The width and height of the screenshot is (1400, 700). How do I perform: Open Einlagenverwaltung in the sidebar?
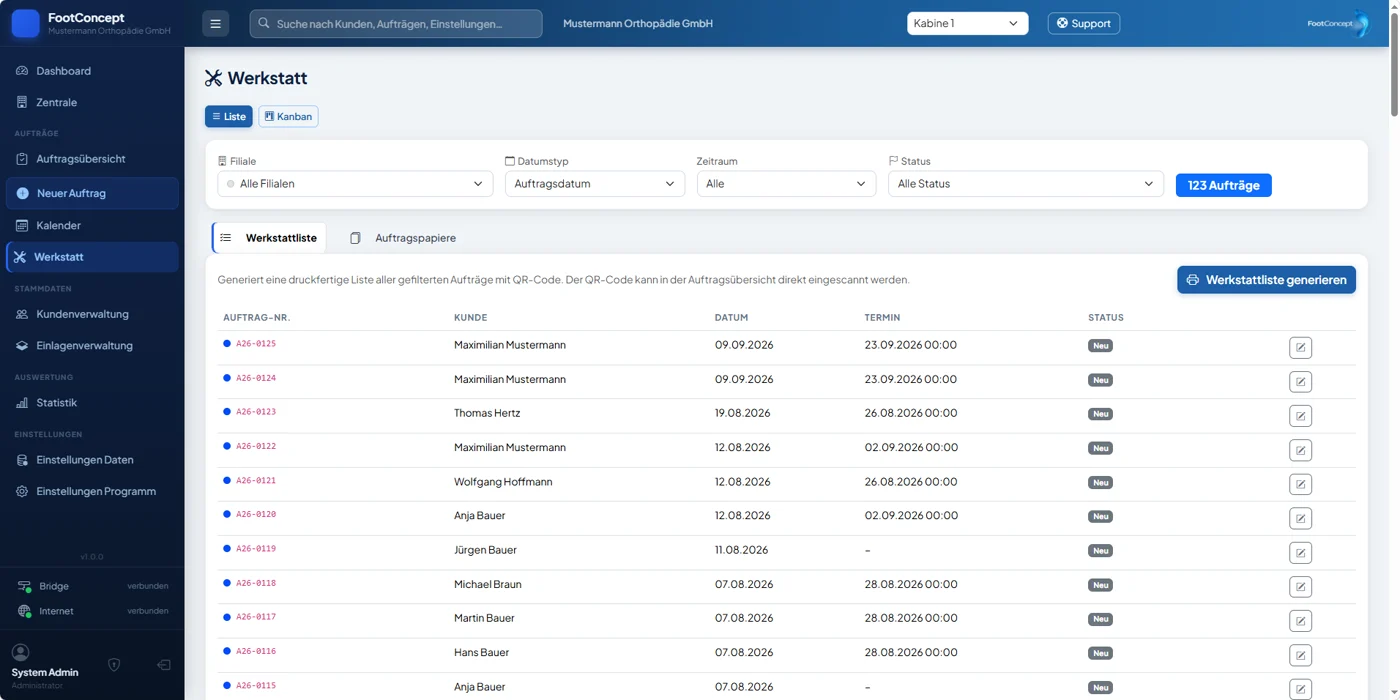[92, 346]
